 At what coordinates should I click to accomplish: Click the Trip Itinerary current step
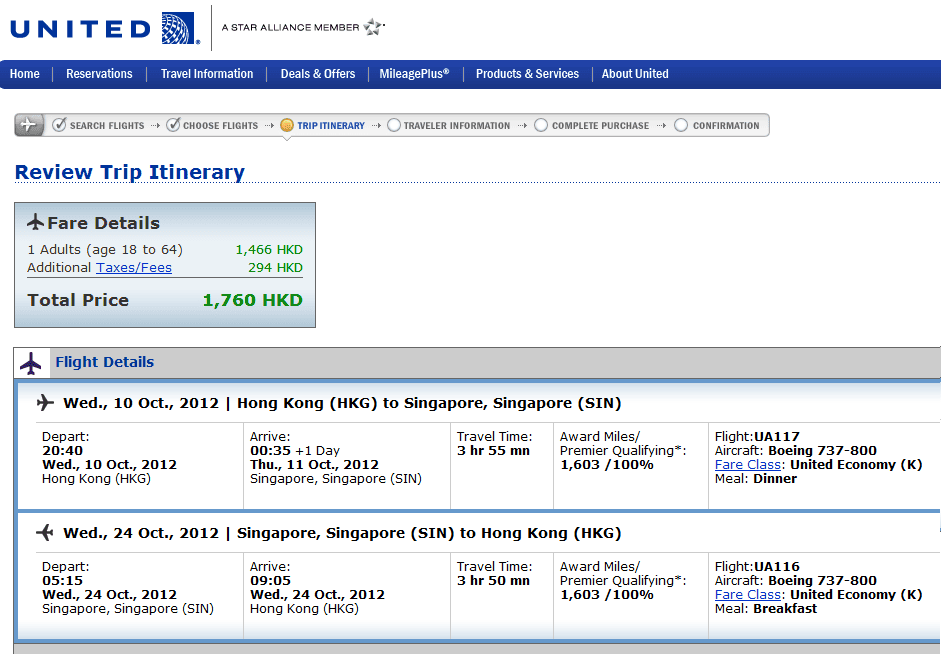click(x=323, y=125)
